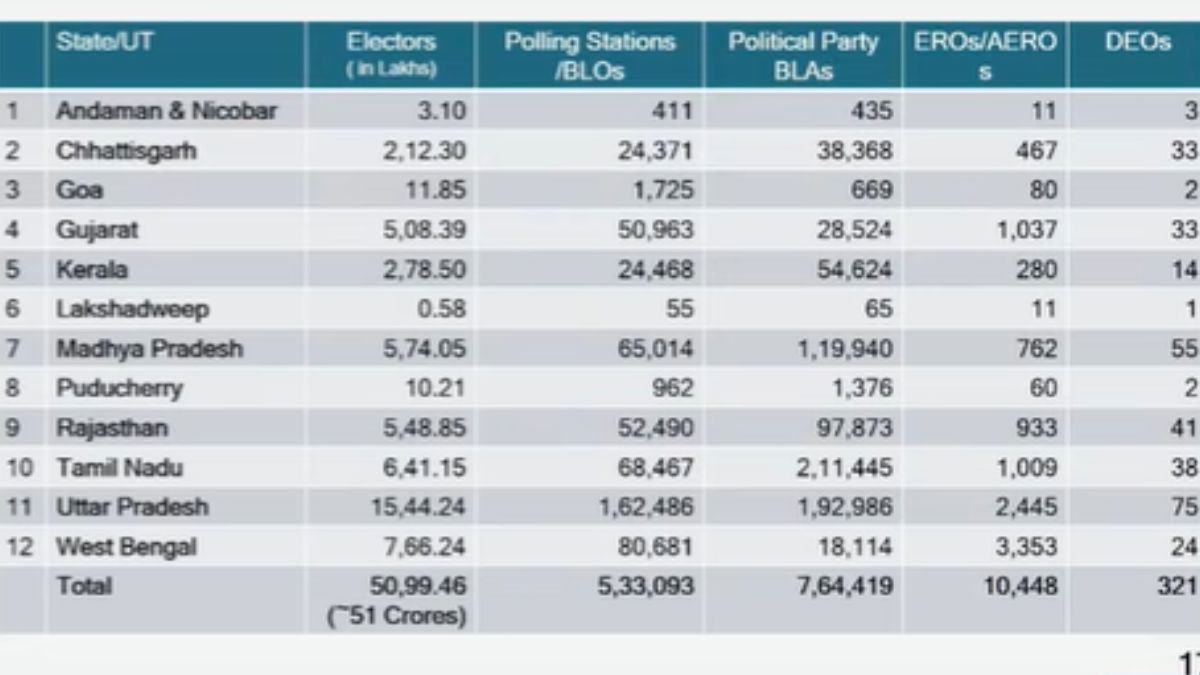Select the Total row label
The image size is (1200, 675).
click(84, 586)
